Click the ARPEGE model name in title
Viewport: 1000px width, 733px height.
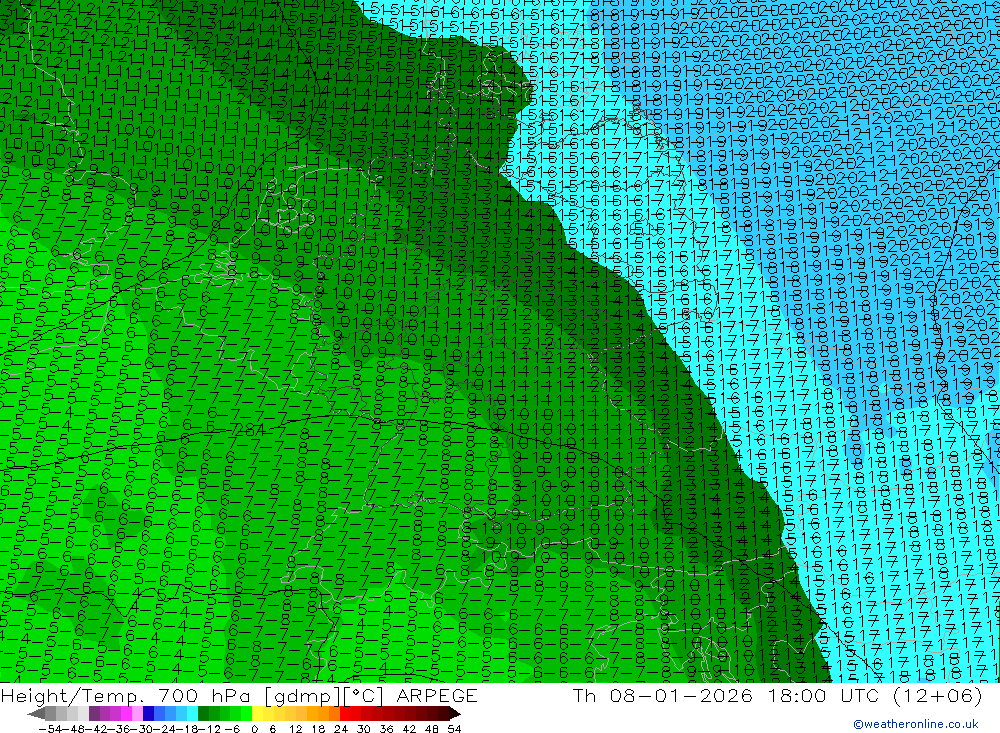(436, 695)
